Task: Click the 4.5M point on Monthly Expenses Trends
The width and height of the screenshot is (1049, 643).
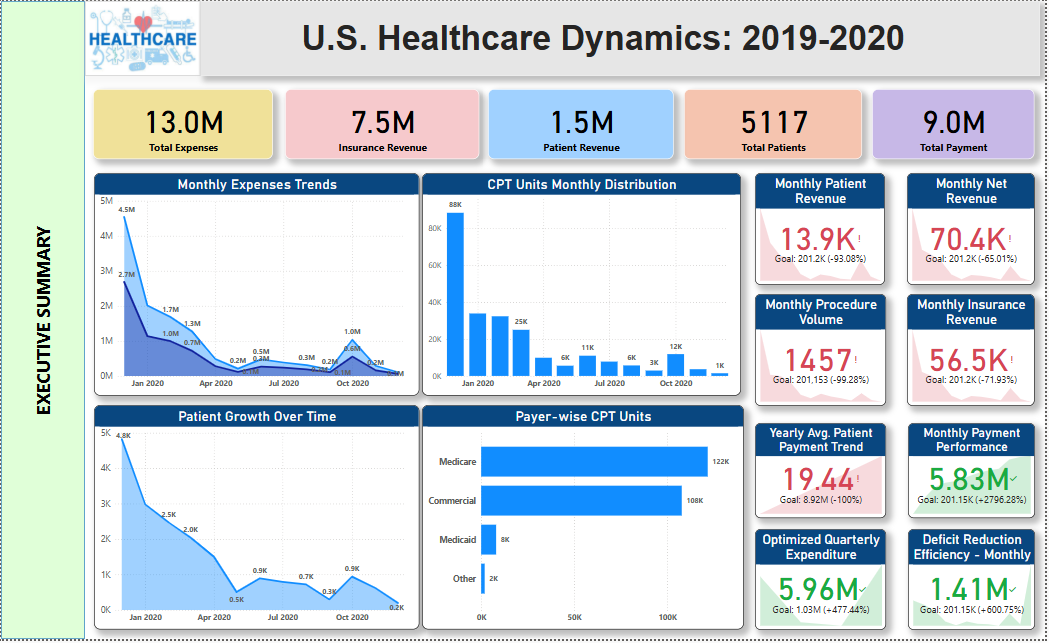Action: 125,216
